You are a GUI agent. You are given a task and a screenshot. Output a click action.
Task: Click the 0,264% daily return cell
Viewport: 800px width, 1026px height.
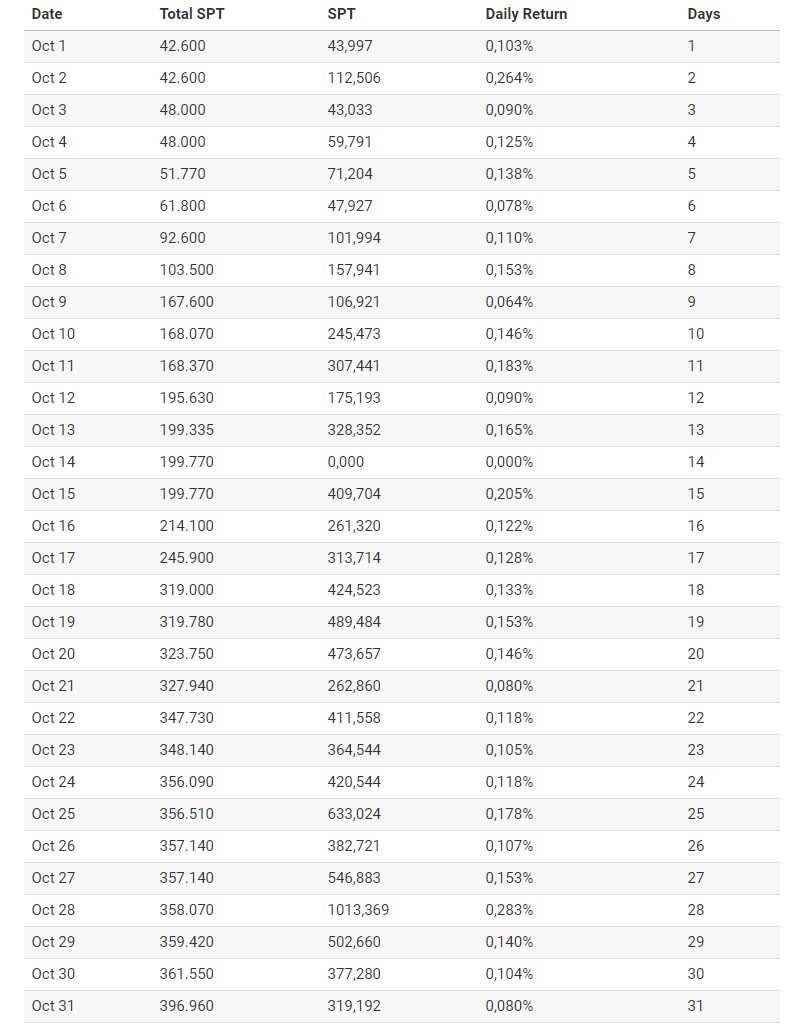coord(509,78)
